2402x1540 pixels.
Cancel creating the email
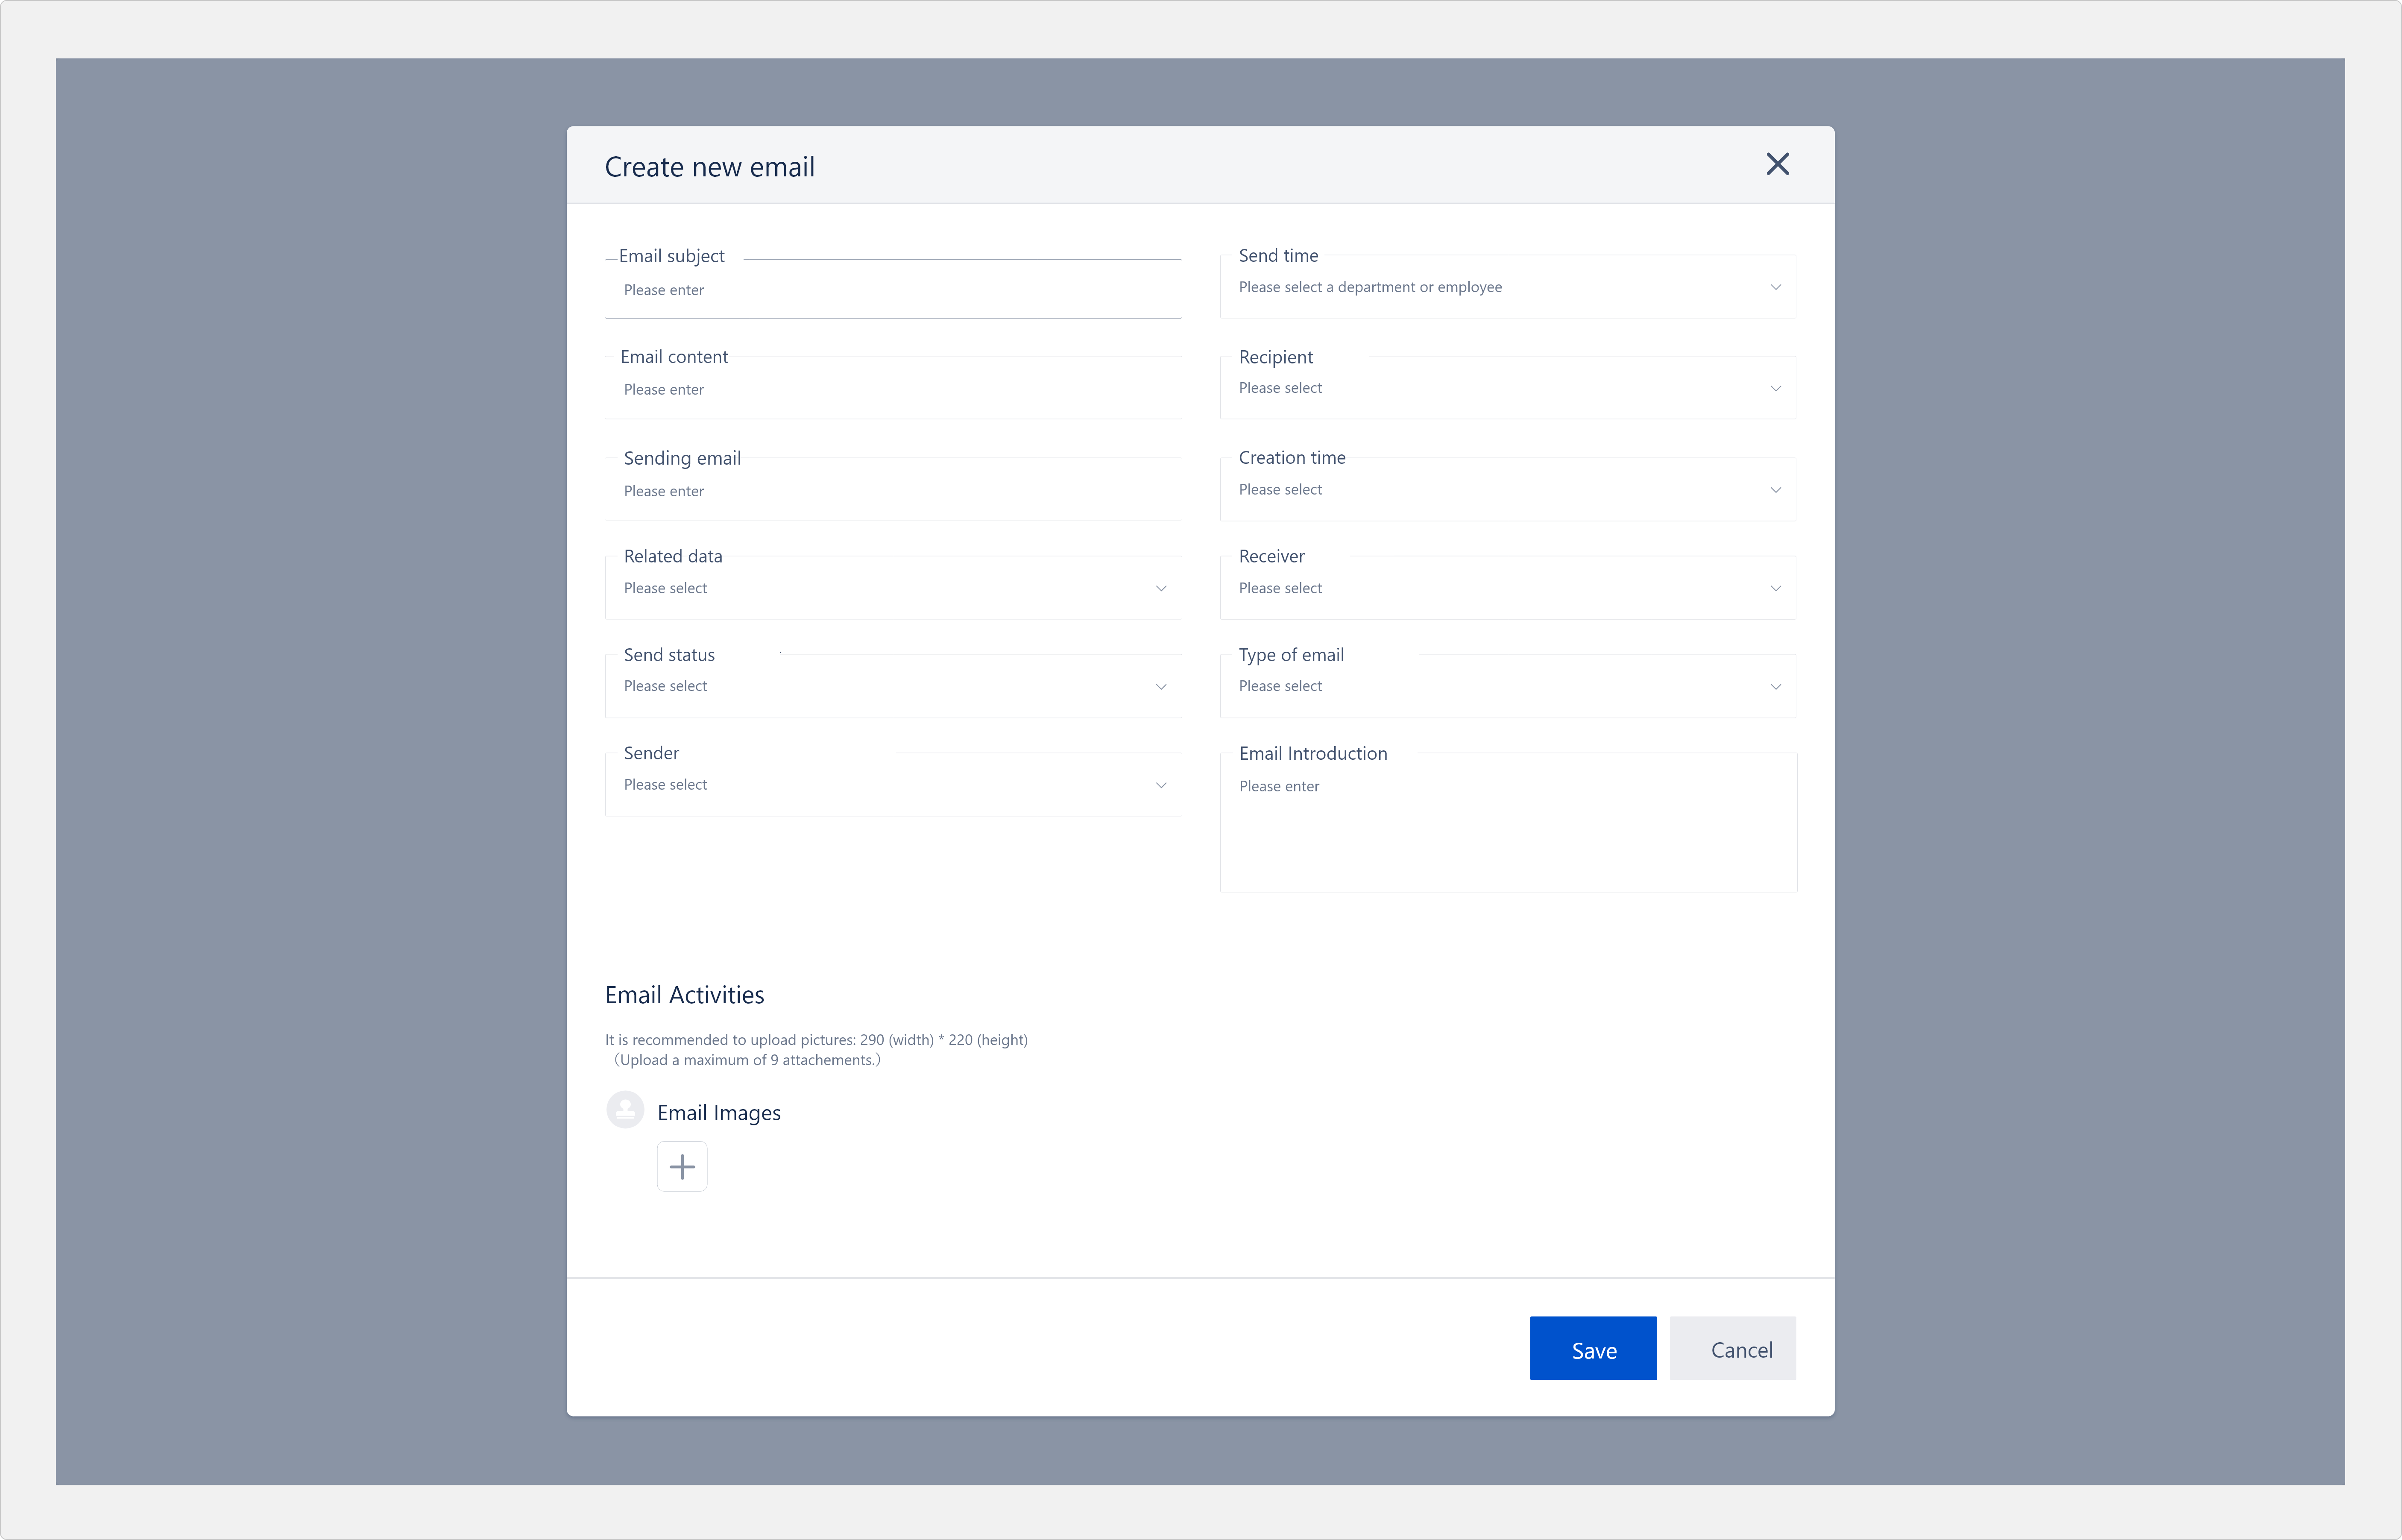[1733, 1348]
